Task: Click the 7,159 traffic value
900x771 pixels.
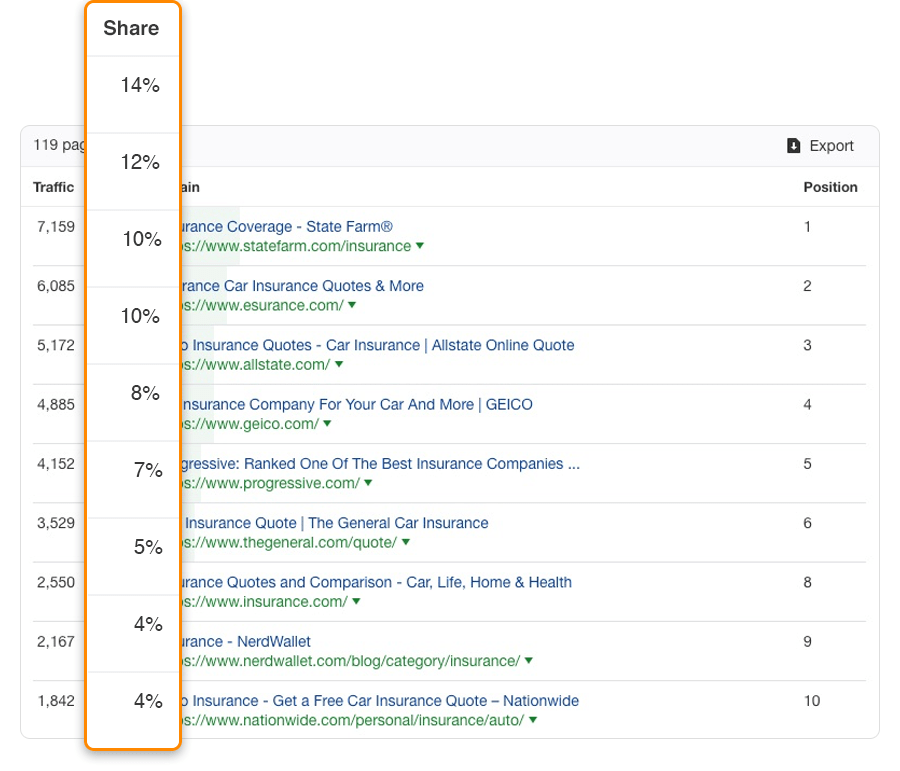Action: (x=56, y=227)
